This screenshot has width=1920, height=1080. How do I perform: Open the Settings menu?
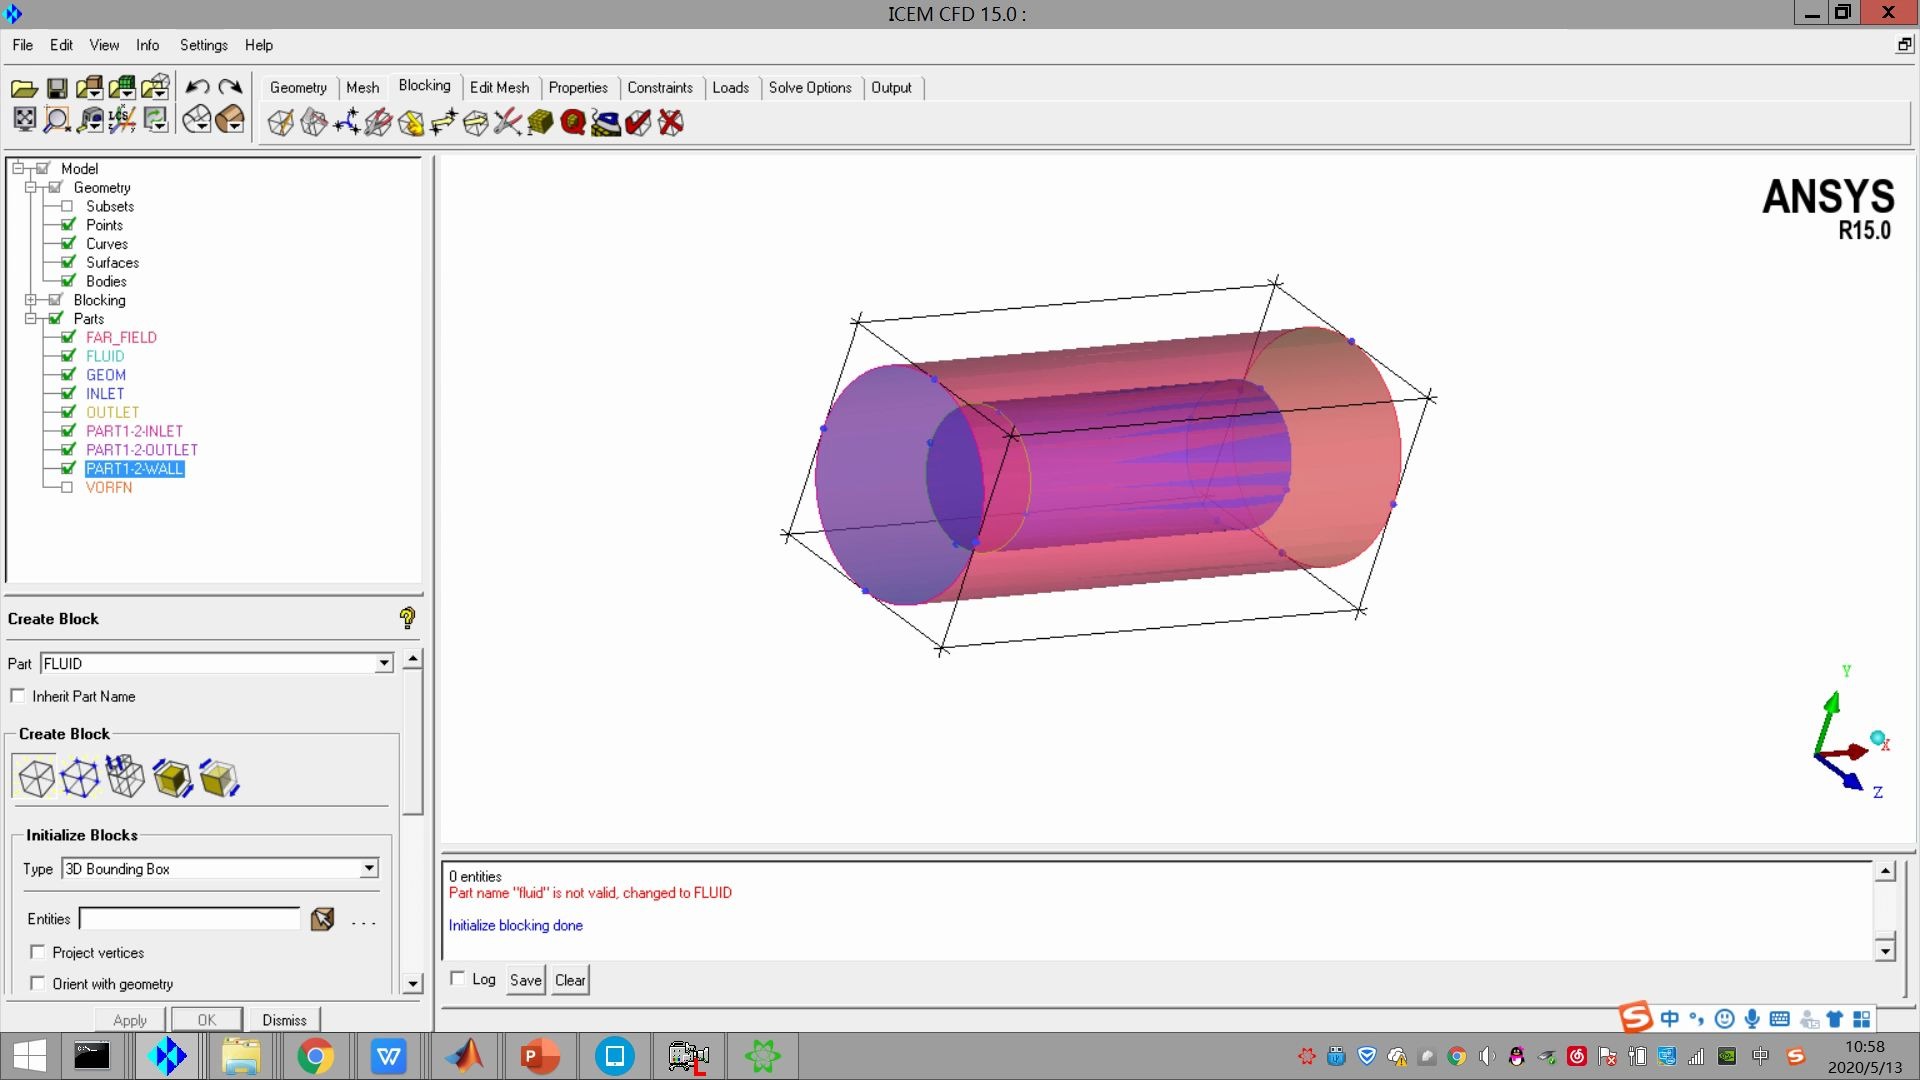203,45
